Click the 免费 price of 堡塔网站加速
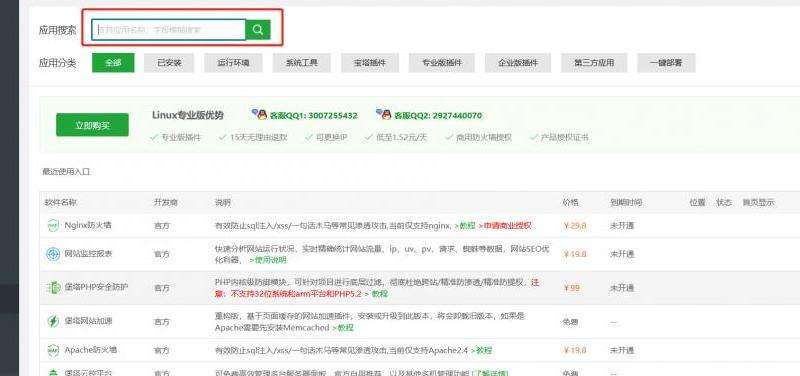The height and width of the screenshot is (376, 800). click(570, 321)
